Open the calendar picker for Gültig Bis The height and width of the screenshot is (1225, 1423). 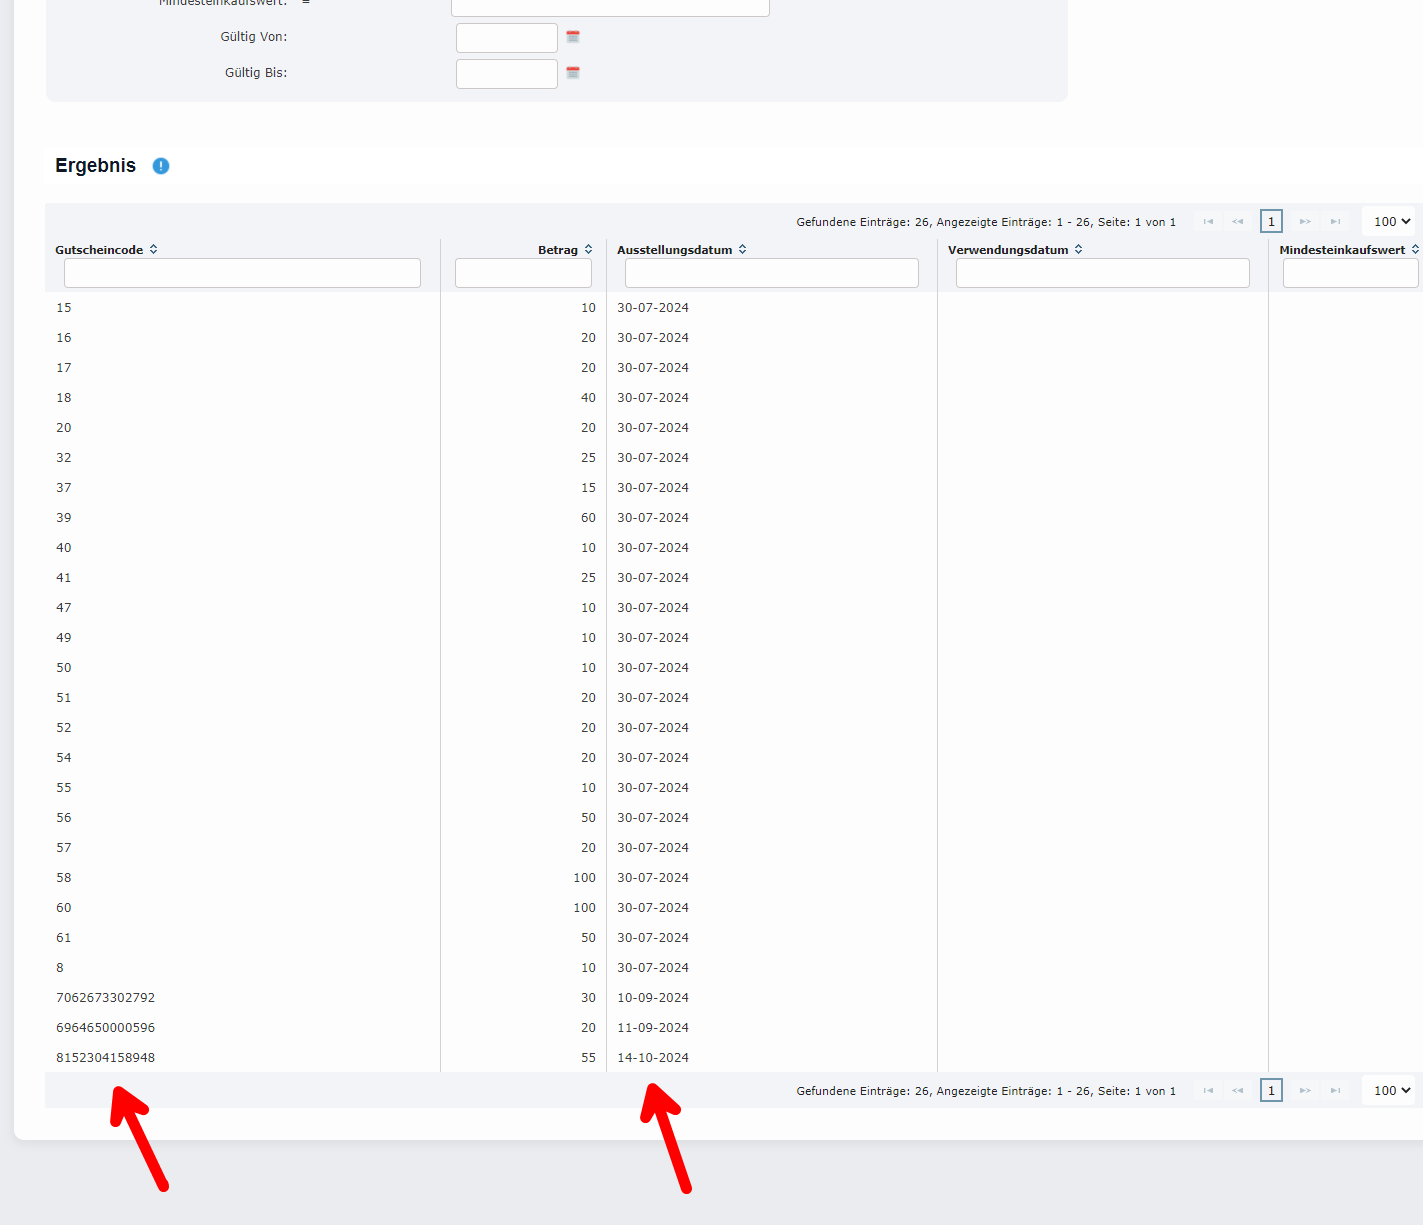click(572, 72)
